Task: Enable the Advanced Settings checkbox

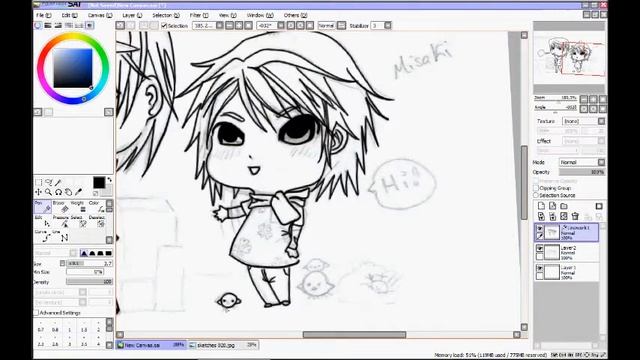Action: click(36, 313)
